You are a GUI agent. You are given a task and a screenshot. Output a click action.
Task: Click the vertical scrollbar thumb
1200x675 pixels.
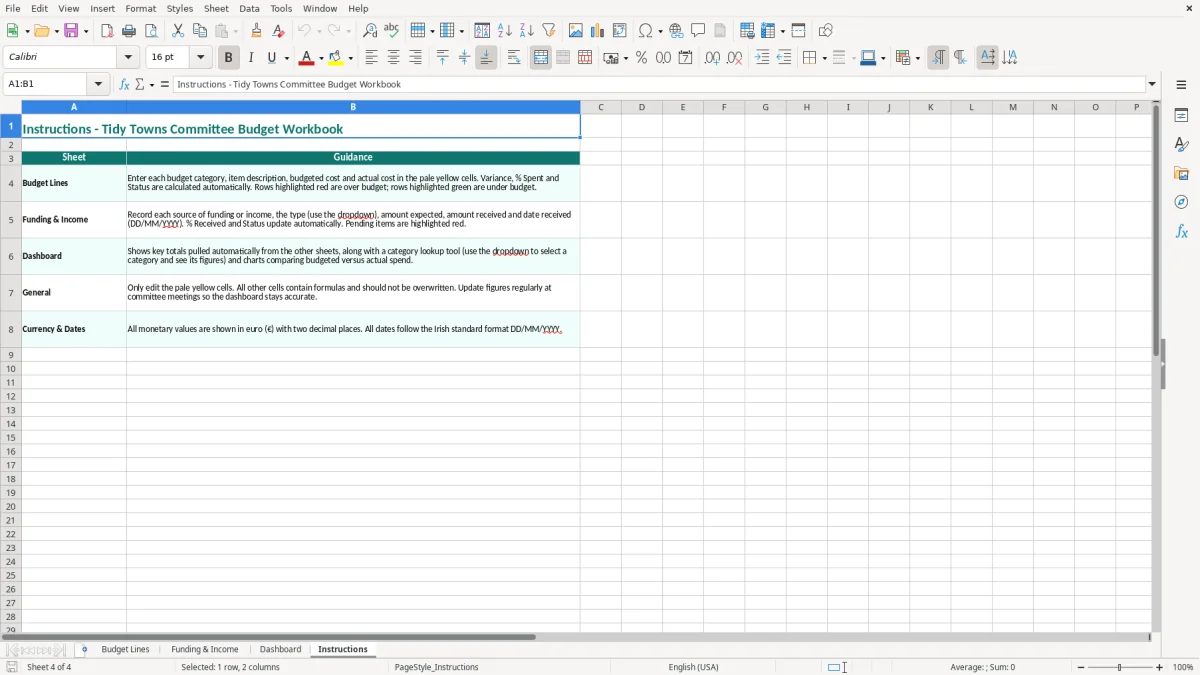coord(1156,230)
